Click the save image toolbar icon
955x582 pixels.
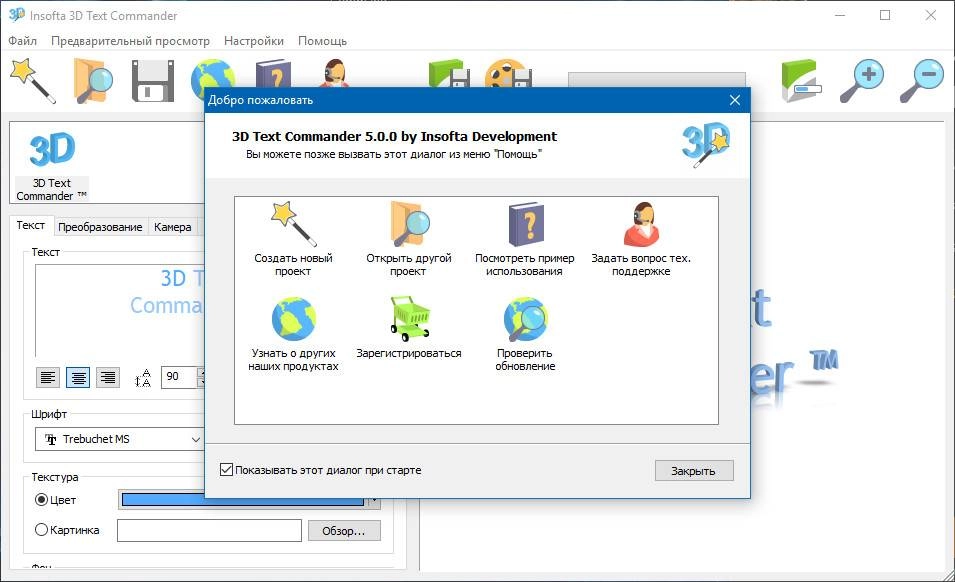pyautogui.click(x=449, y=73)
